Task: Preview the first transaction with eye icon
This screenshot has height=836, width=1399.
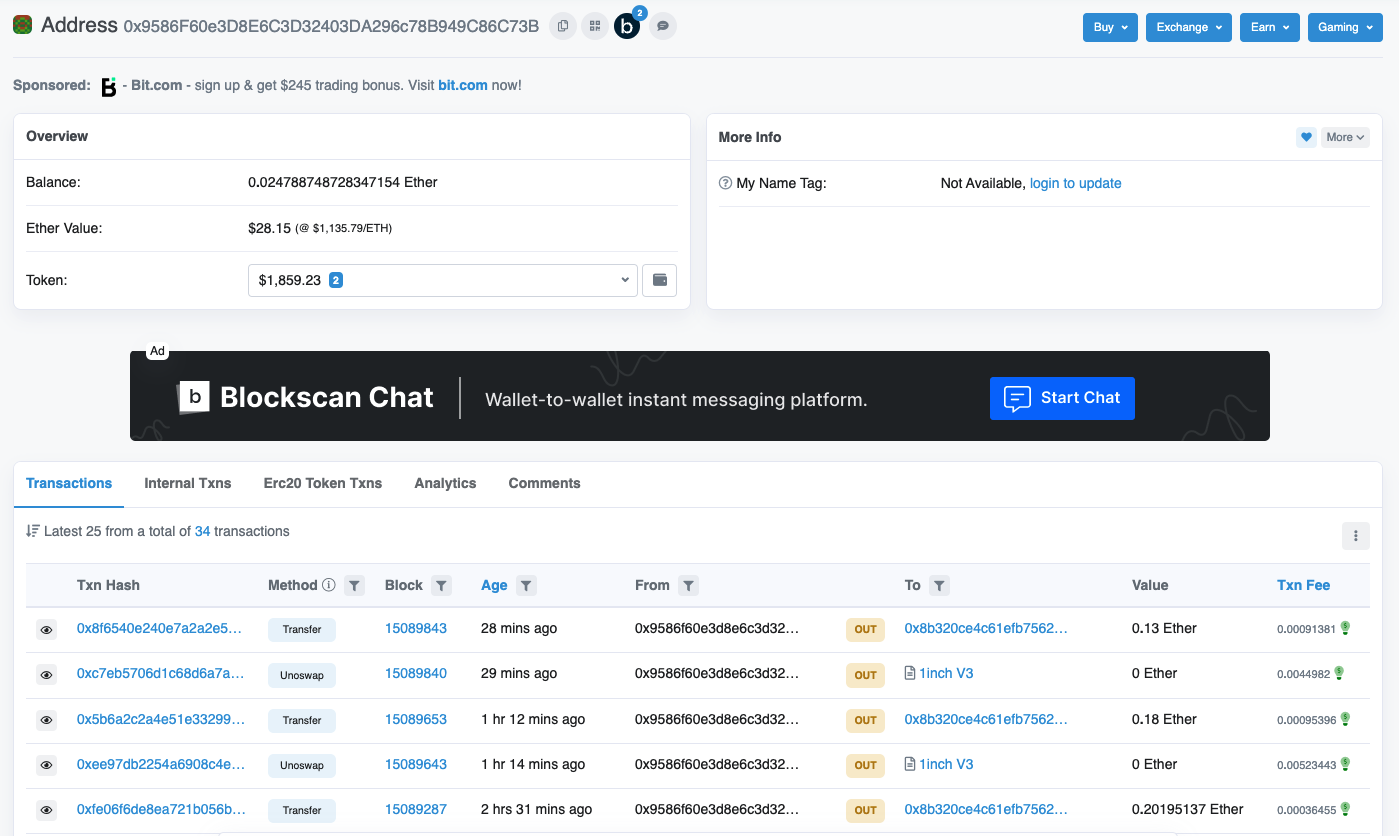Action: tap(46, 630)
